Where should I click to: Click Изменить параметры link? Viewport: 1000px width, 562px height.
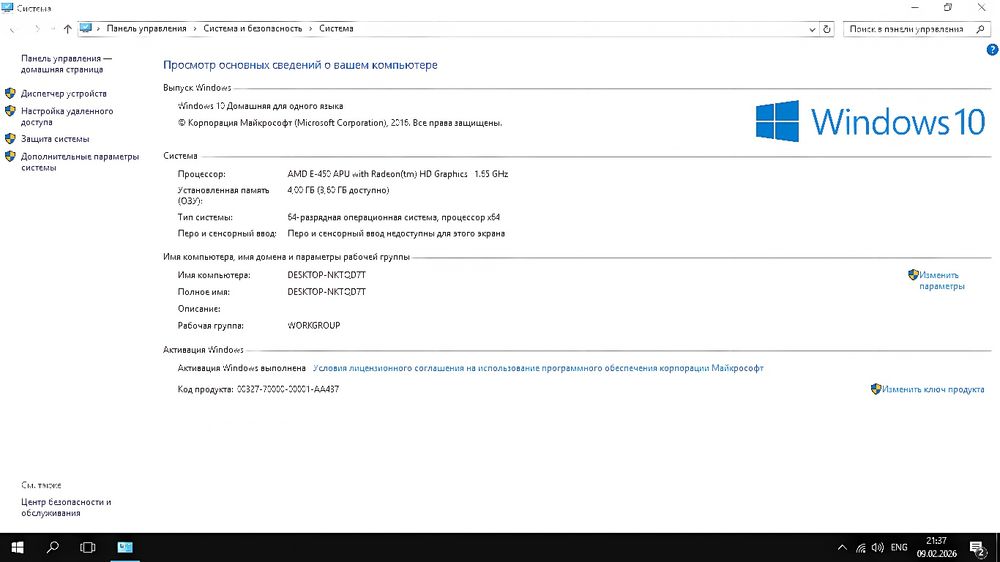pos(941,281)
